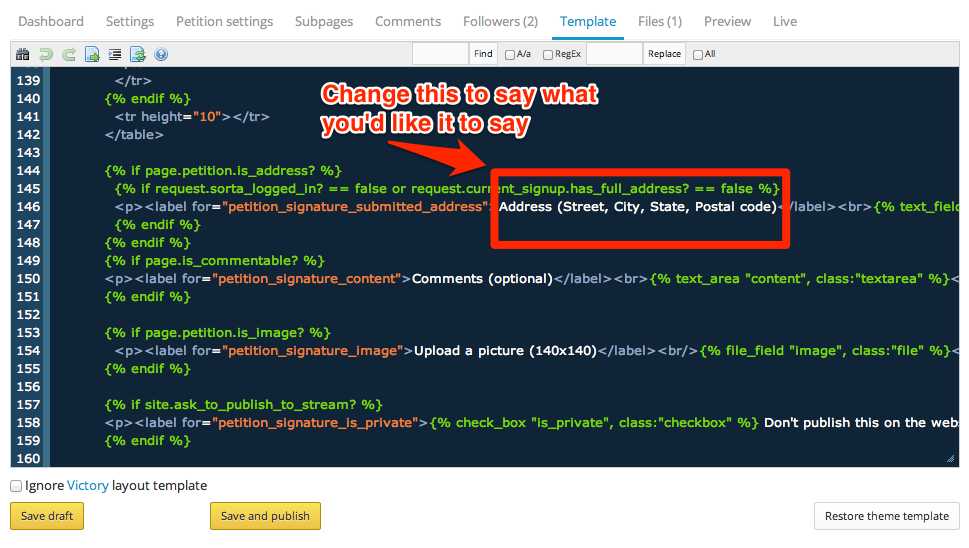Open the Comments tab

[408, 22]
